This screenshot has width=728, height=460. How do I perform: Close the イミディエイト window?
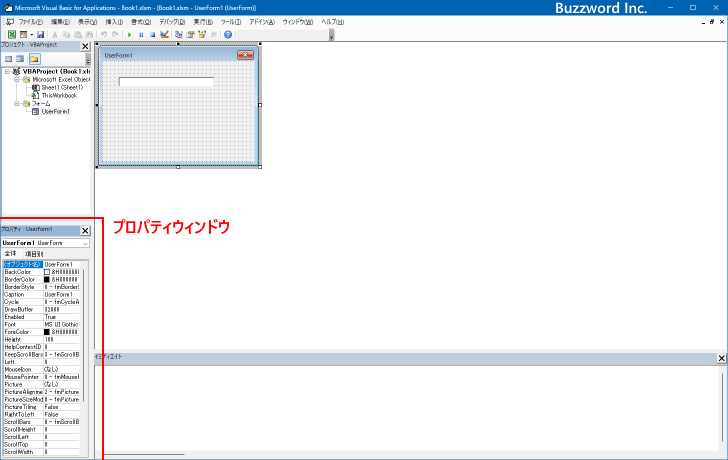pos(721,358)
